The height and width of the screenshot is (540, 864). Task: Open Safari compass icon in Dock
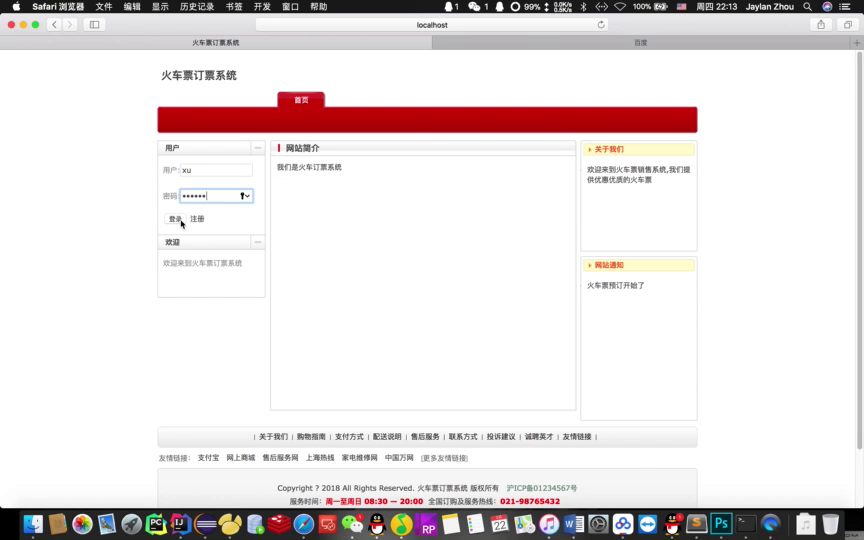point(304,524)
